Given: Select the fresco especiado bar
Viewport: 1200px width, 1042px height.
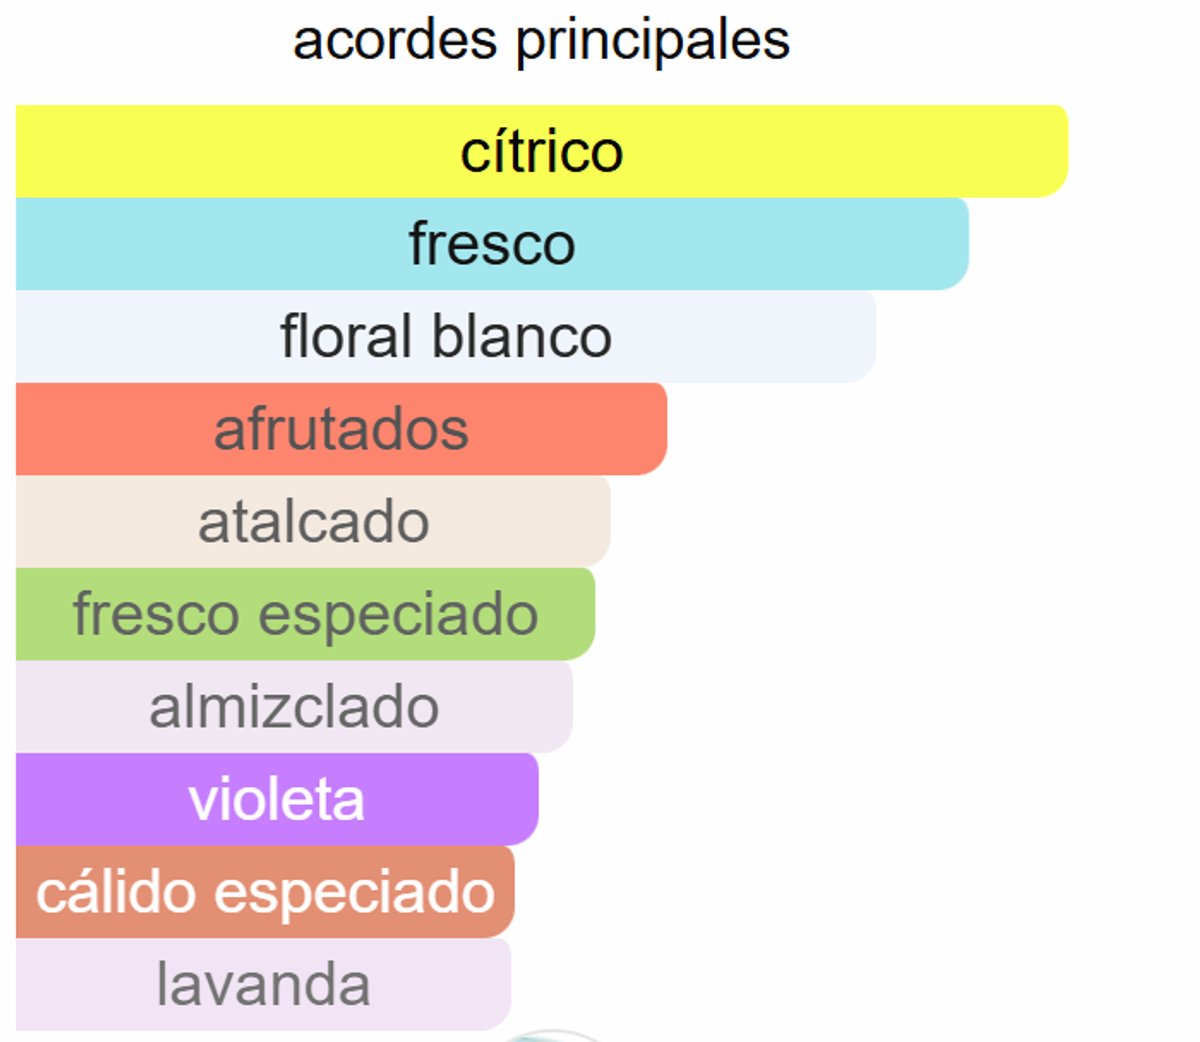Looking at the screenshot, I should click(x=305, y=614).
